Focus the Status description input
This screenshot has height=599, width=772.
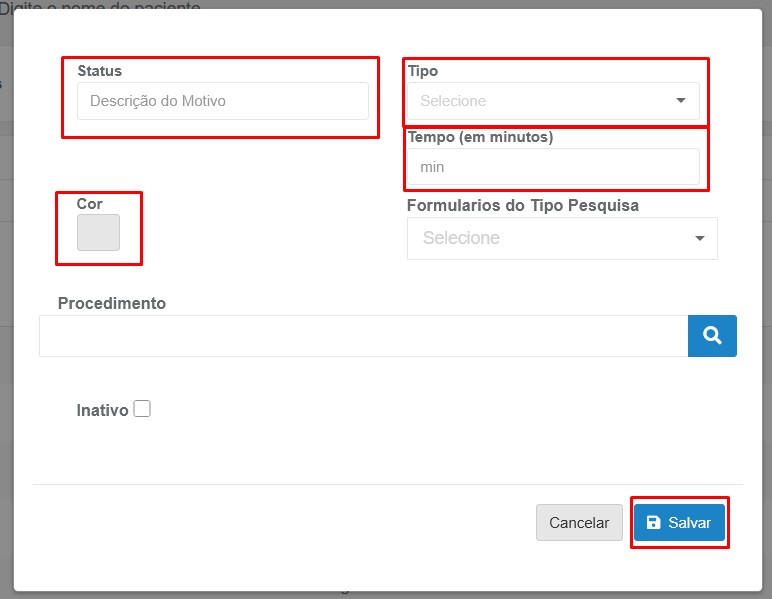click(x=222, y=101)
